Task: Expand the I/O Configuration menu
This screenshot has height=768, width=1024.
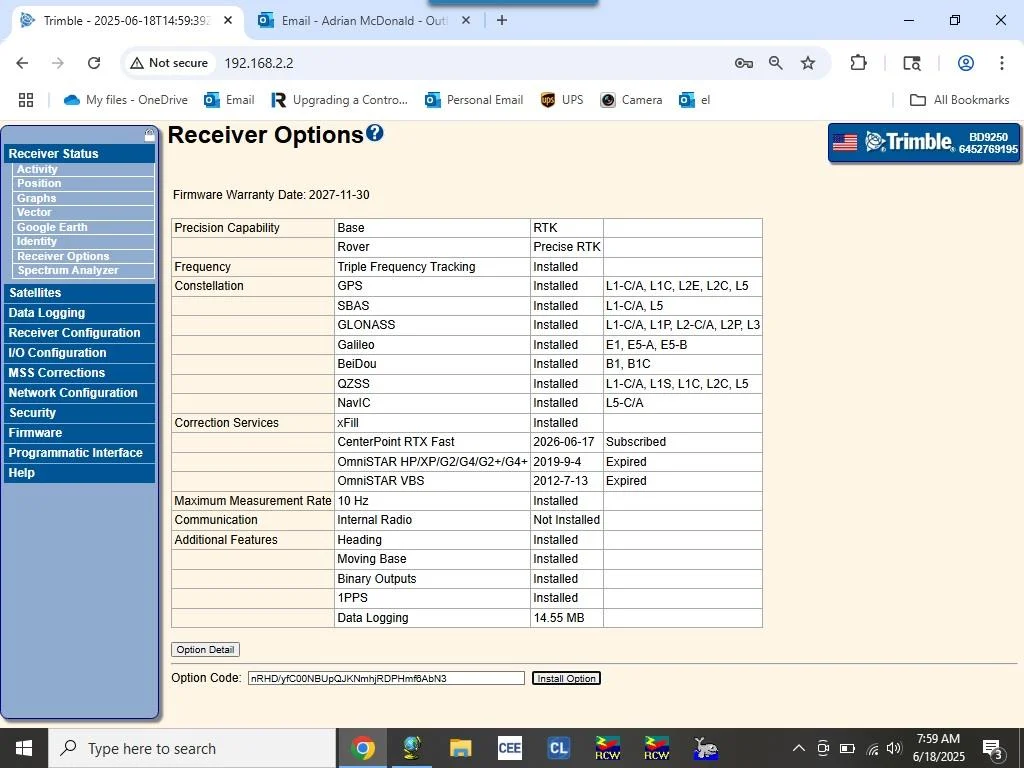Action: 79,353
